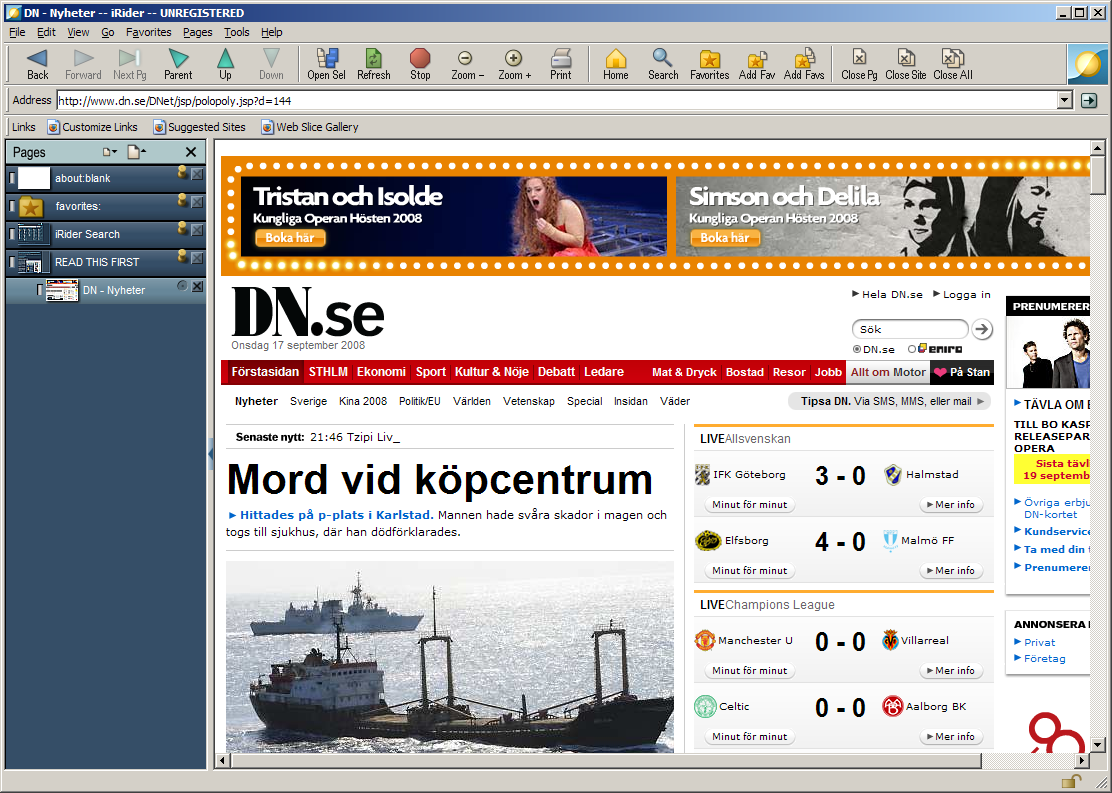The height and width of the screenshot is (793, 1112).
Task: Click vertical scrollbar down arrow
Action: (x=1098, y=745)
